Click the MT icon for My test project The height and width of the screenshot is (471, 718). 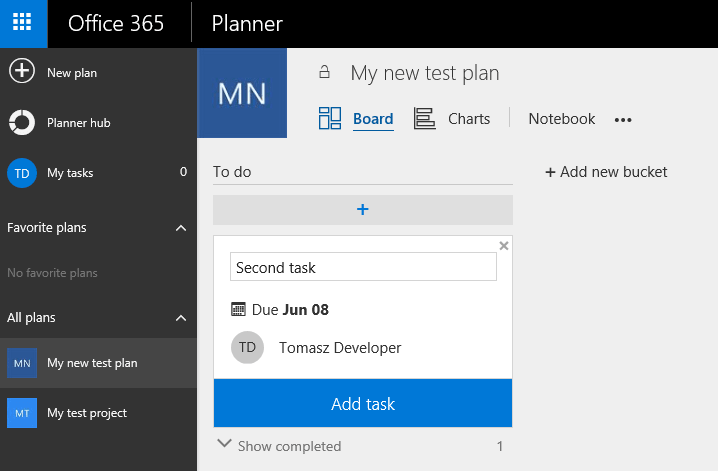click(22, 413)
